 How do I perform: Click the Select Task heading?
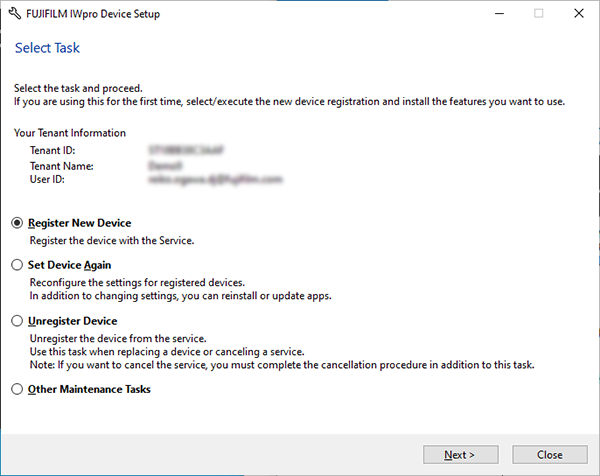click(x=47, y=48)
